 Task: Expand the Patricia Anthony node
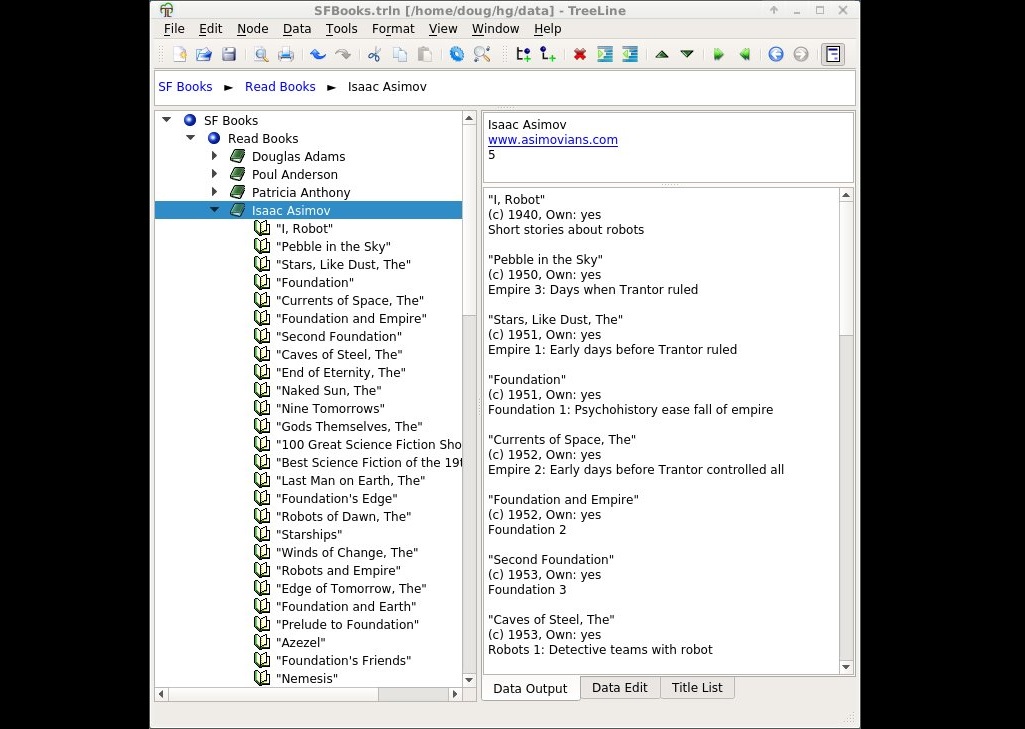pyautogui.click(x=214, y=192)
